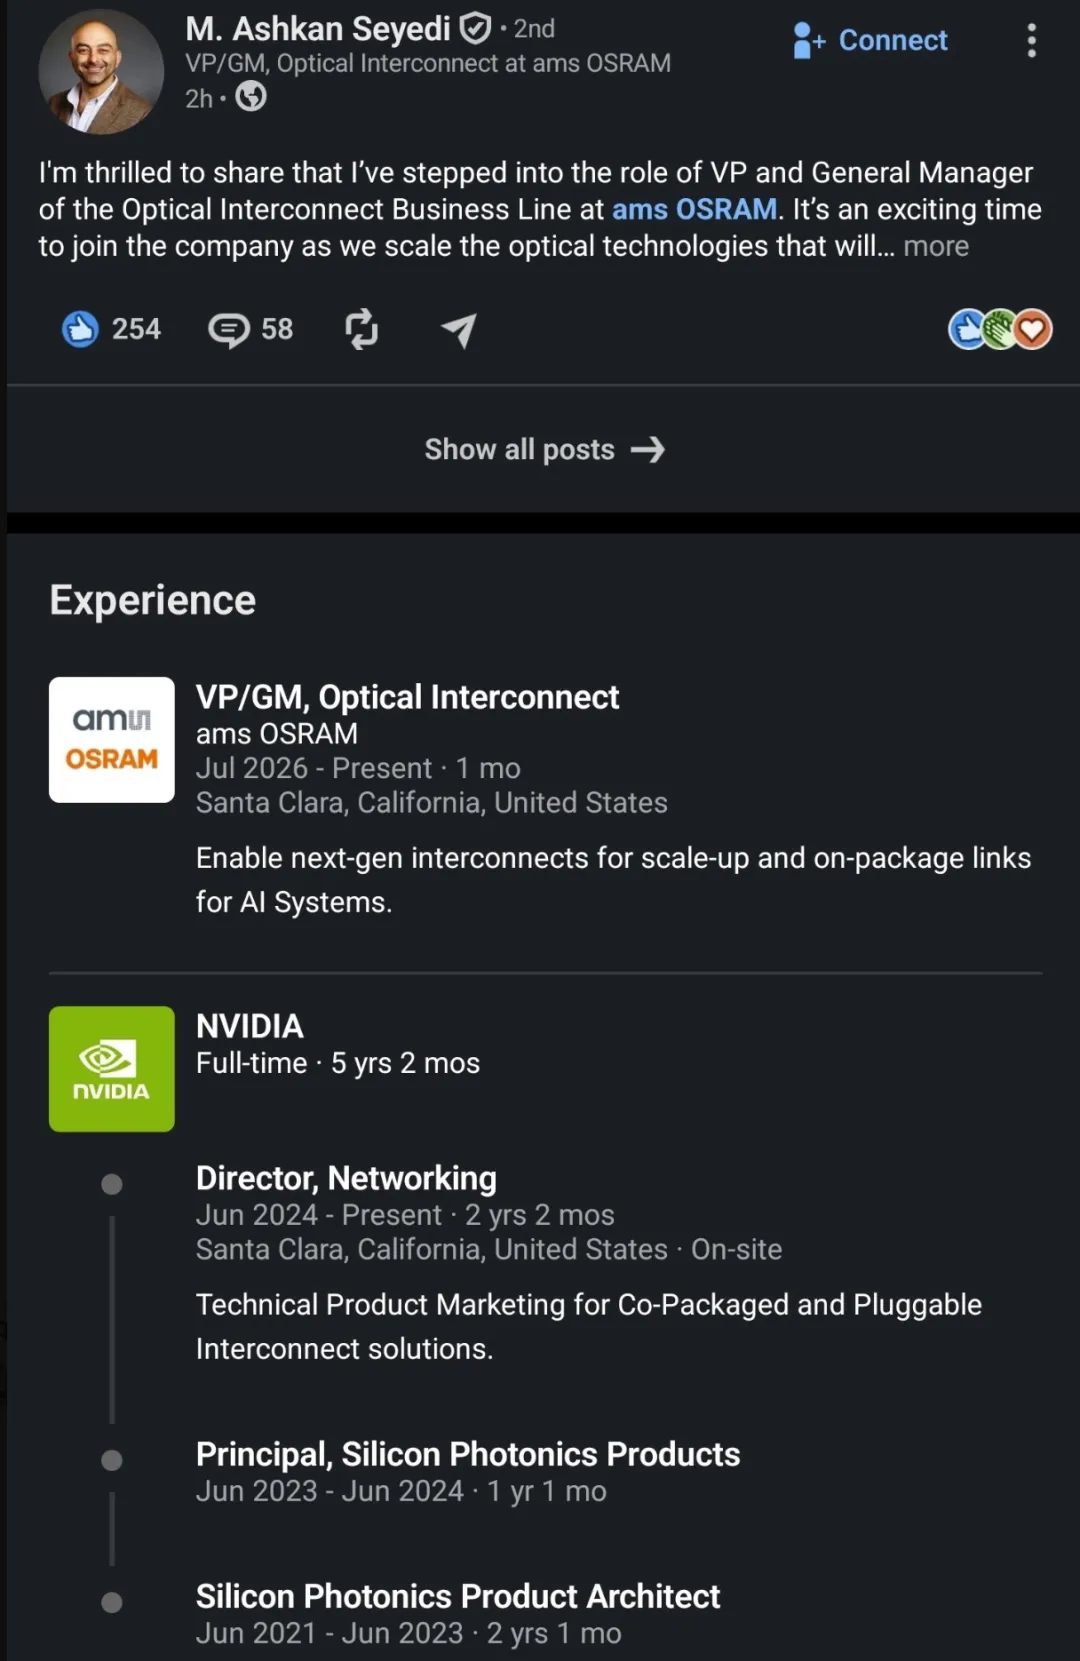1080x1661 pixels.
Task: Open the VP/GM, Optical Interconnect position
Action: click(x=407, y=697)
